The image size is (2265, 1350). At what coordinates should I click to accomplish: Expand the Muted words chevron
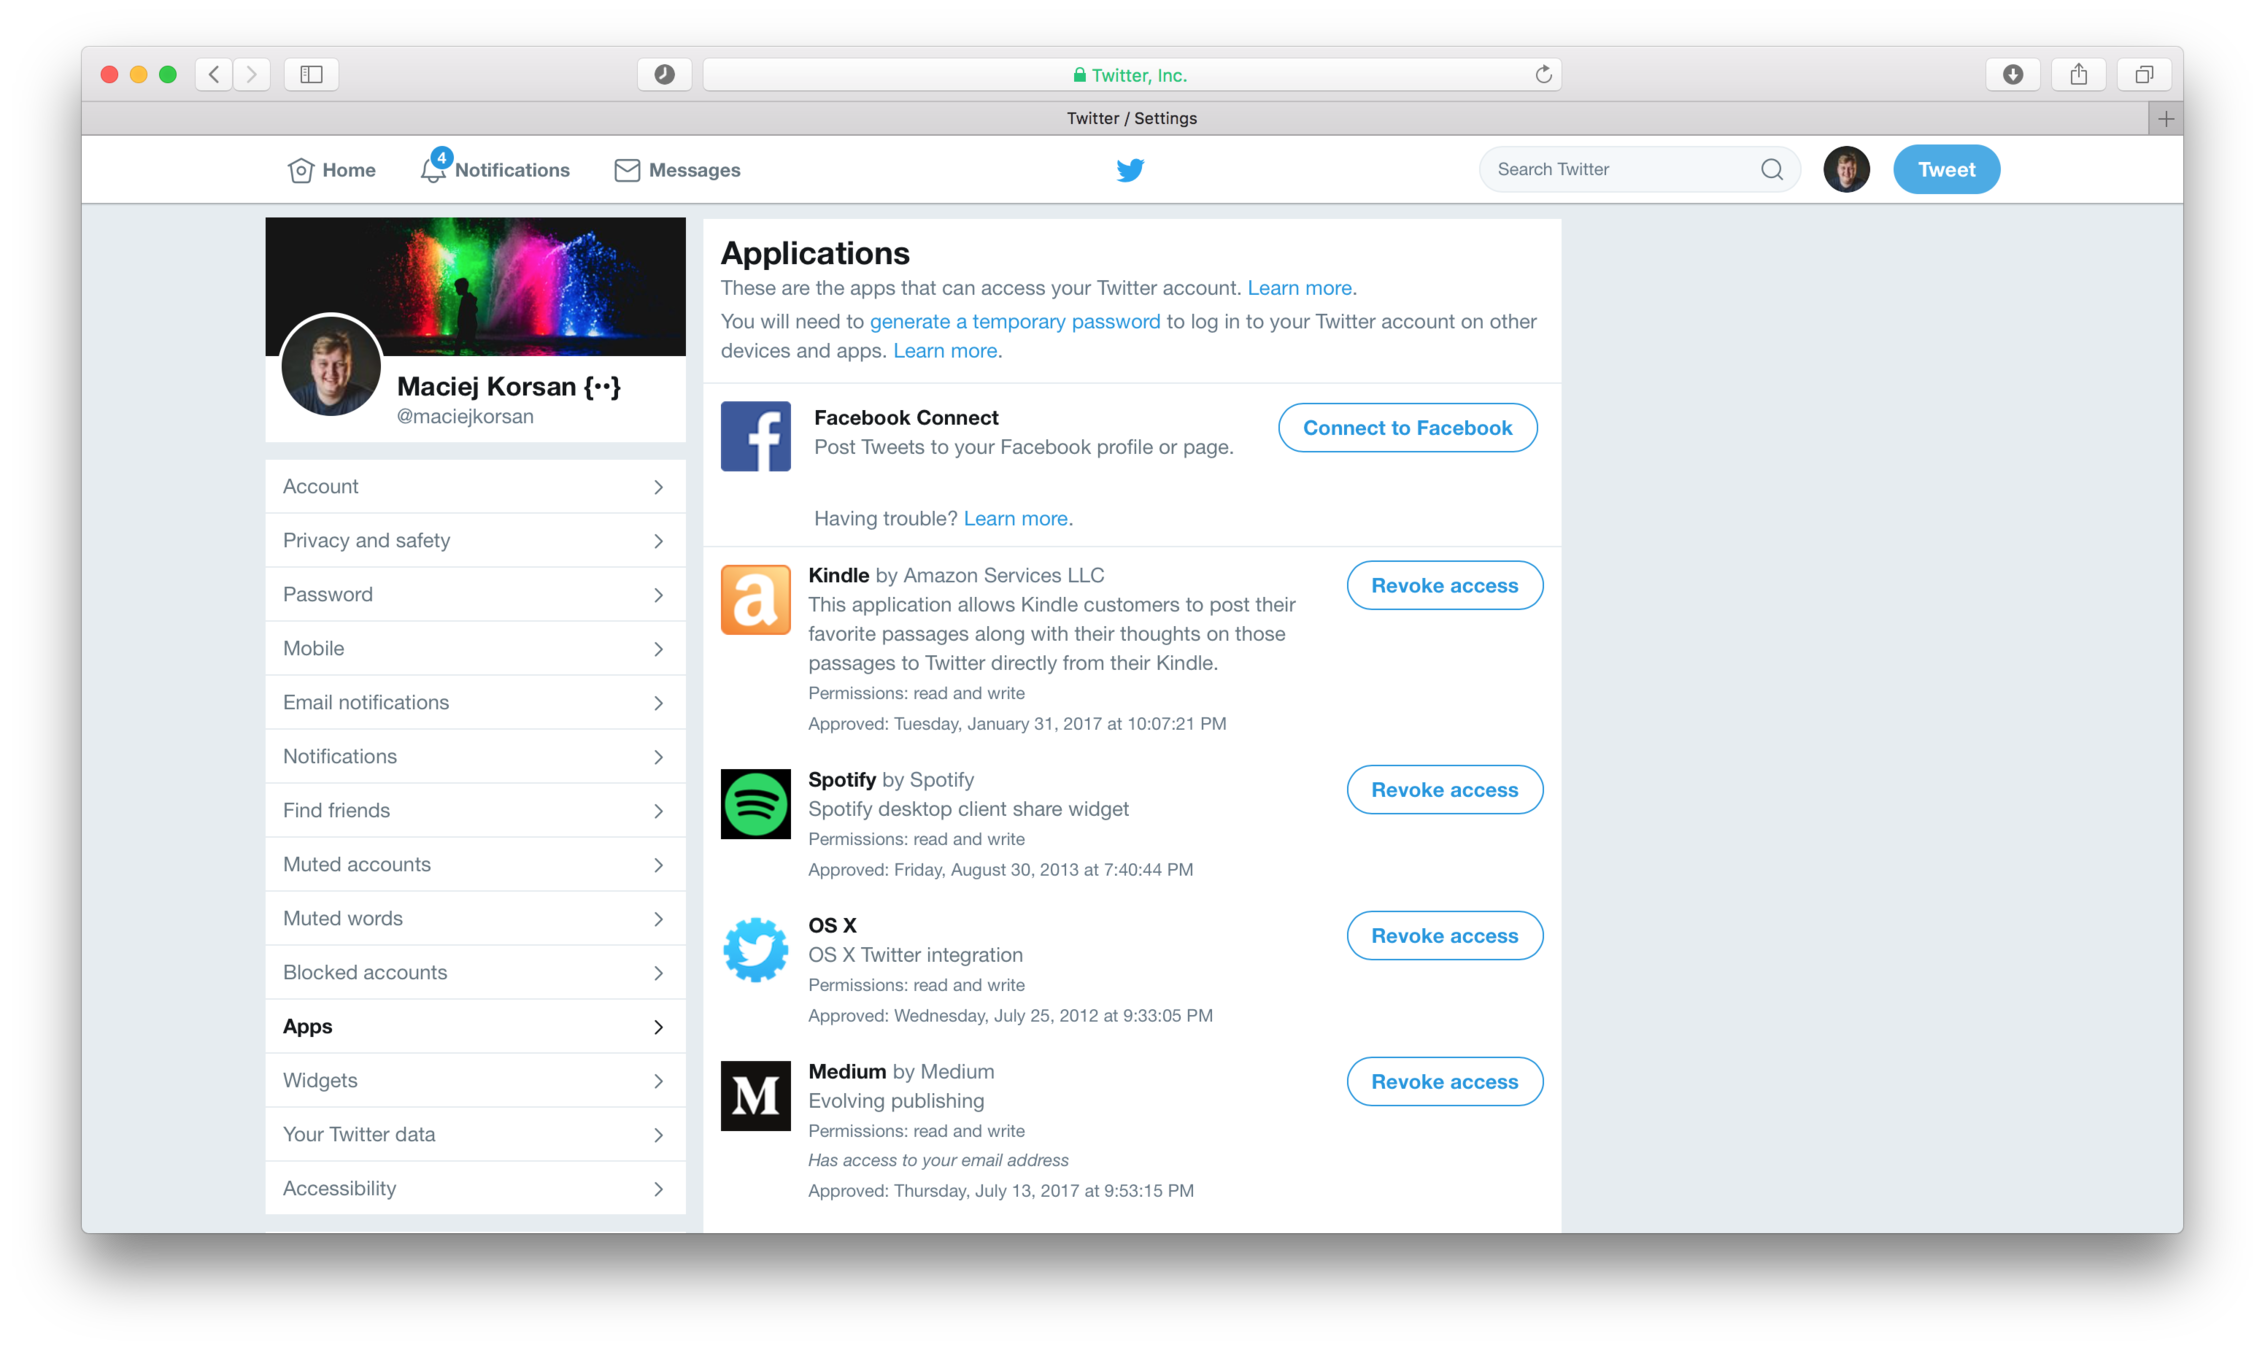[x=658, y=919]
